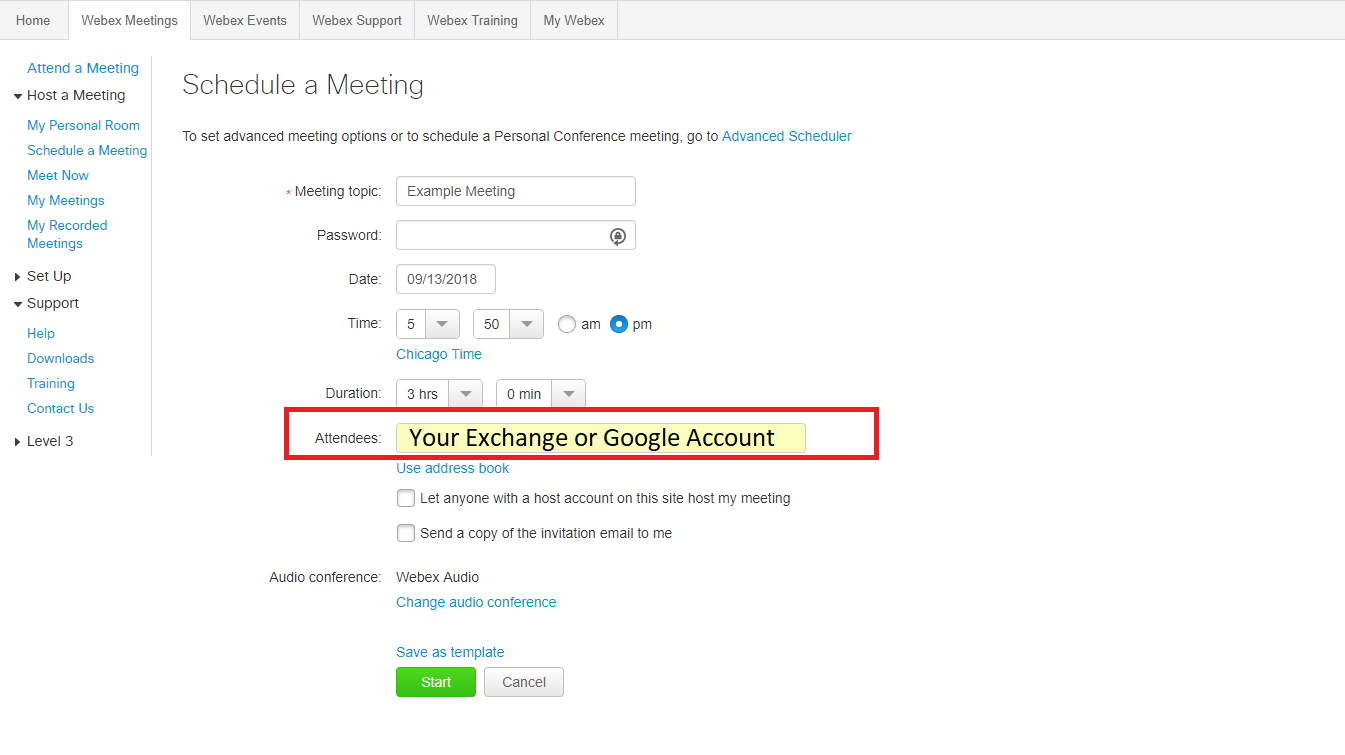
Task: Go to Downloads in the sidebar
Action: [x=60, y=358]
